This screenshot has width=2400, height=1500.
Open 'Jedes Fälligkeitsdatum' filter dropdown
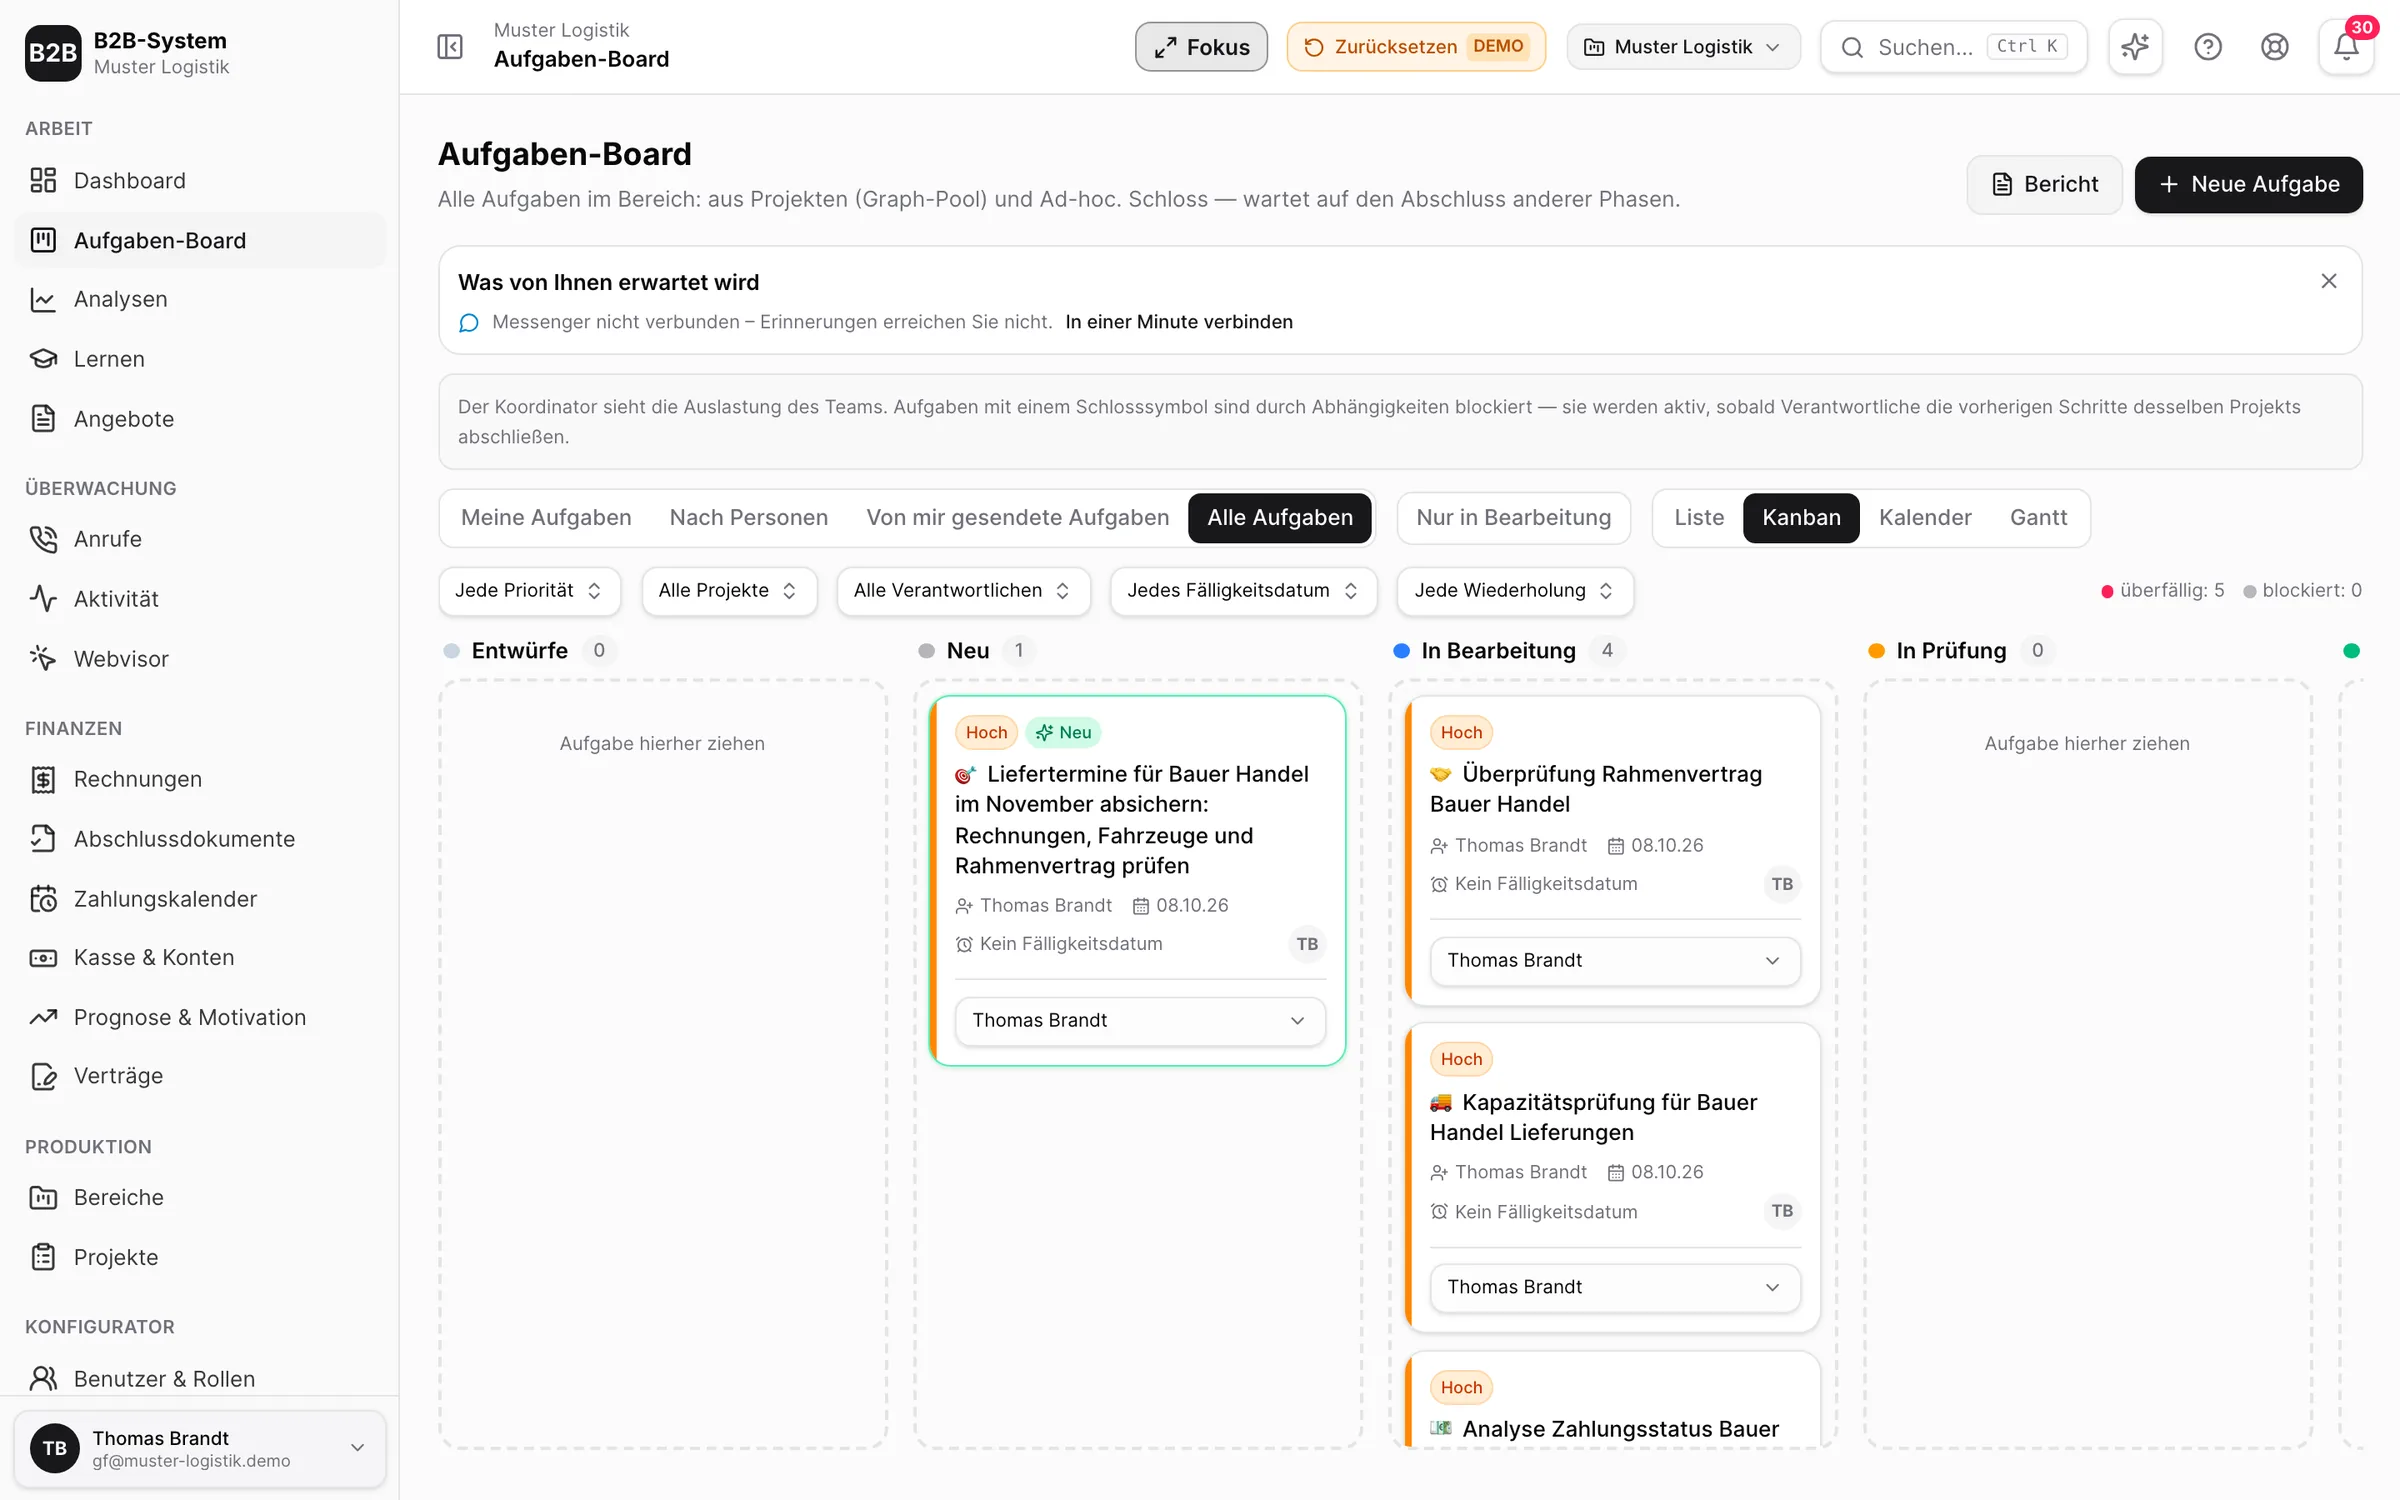click(1243, 590)
